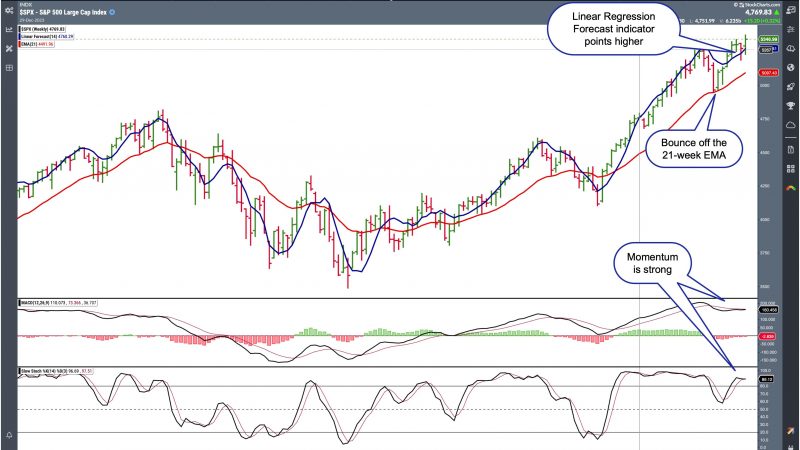Click the colored gauge meter icon in right sidebar
Image resolution: width=800 pixels, height=450 pixels.
coord(791,188)
